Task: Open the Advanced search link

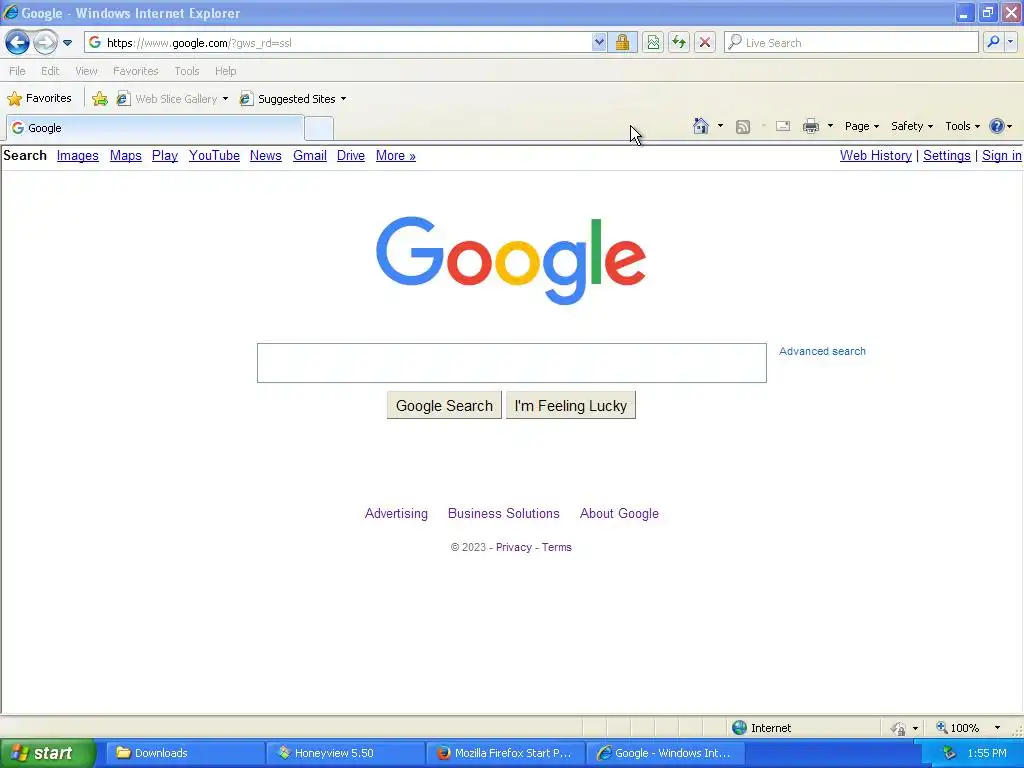Action: (822, 351)
